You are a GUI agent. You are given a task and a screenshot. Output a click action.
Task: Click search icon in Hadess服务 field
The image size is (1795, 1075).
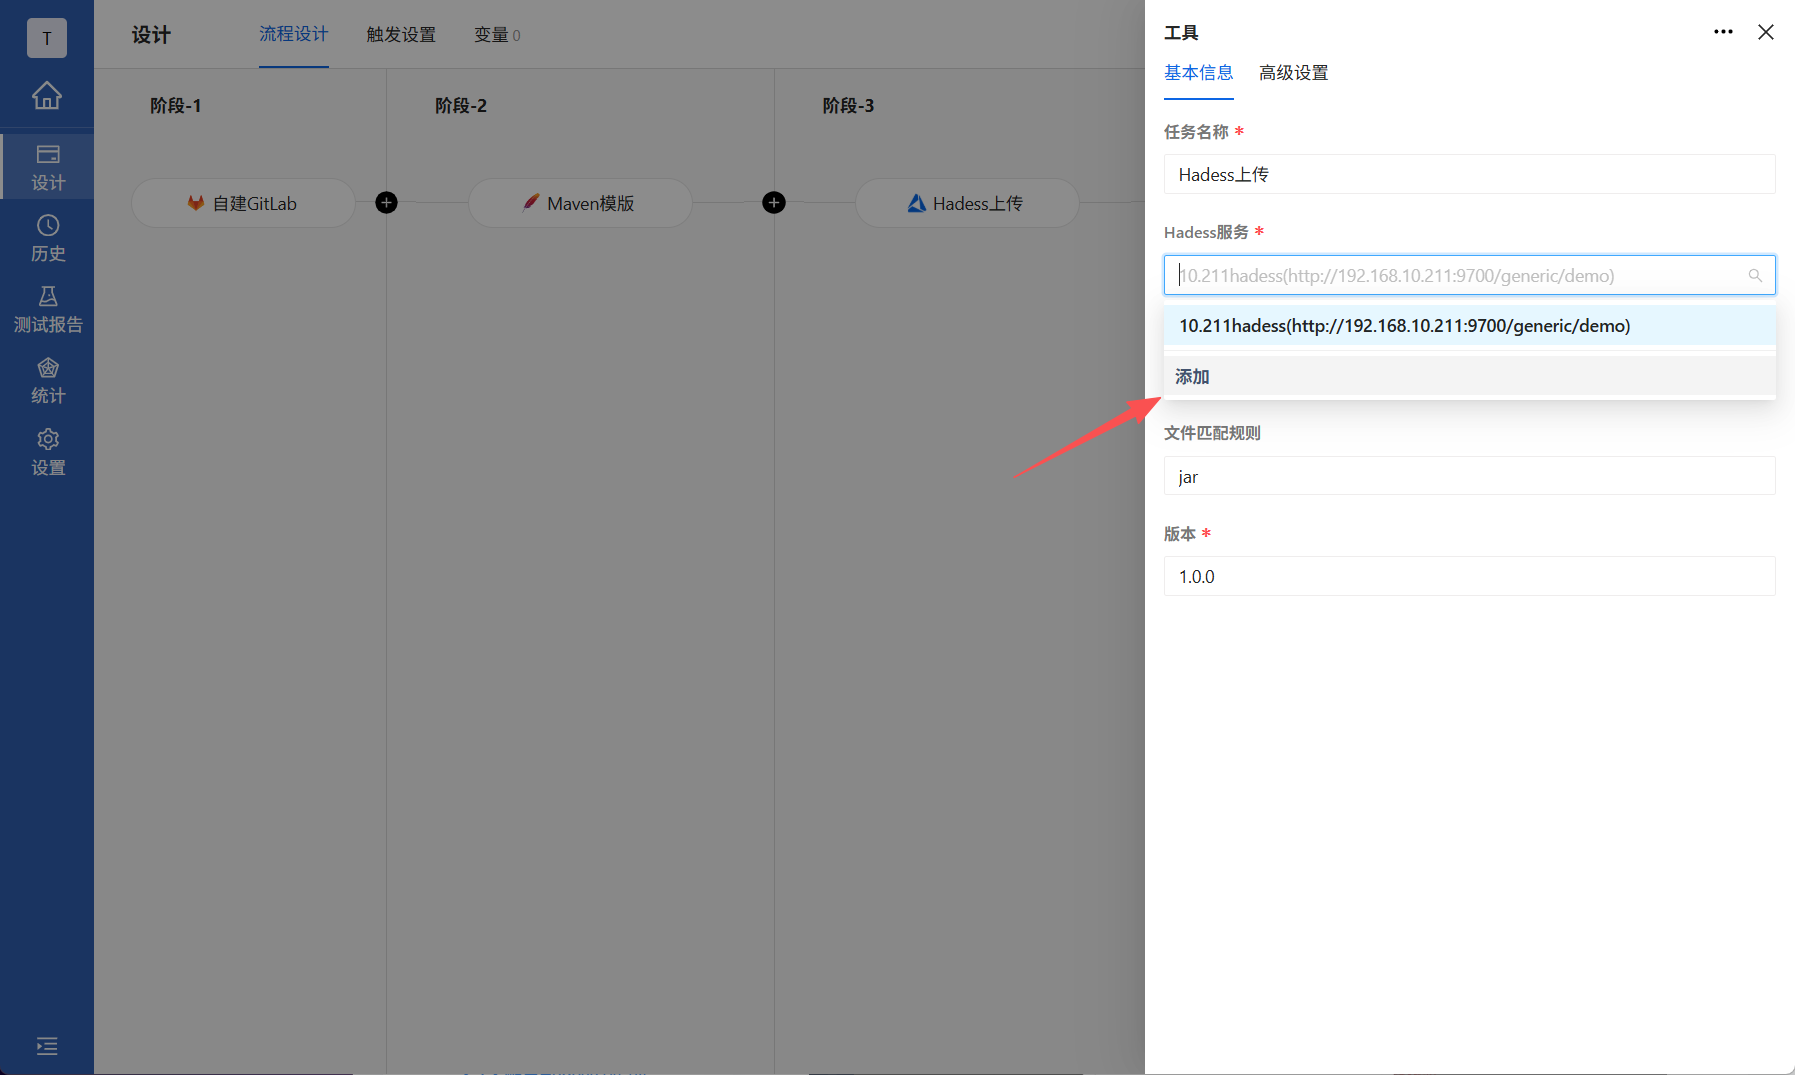(x=1754, y=275)
